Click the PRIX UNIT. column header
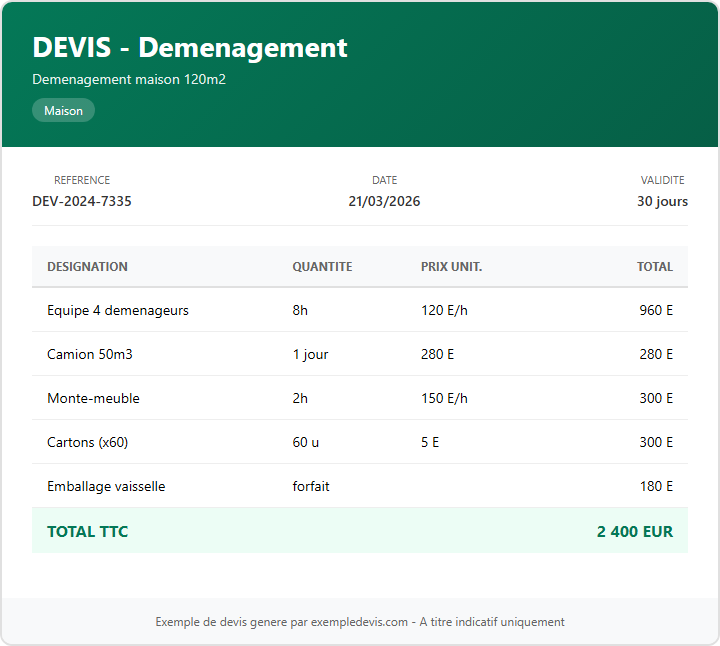 (451, 267)
